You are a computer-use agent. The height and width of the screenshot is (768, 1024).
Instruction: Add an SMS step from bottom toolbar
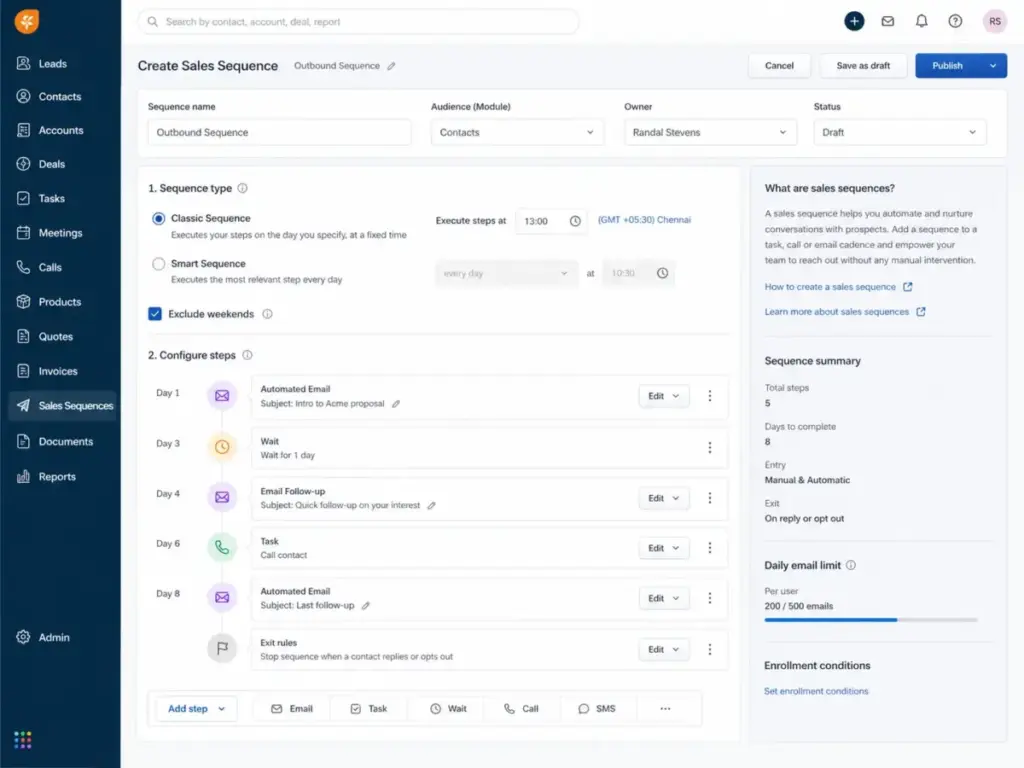[597, 709]
